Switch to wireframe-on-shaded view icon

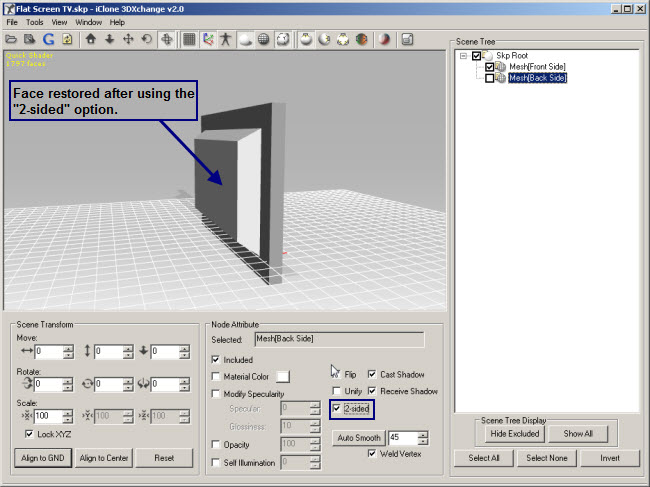pos(283,39)
